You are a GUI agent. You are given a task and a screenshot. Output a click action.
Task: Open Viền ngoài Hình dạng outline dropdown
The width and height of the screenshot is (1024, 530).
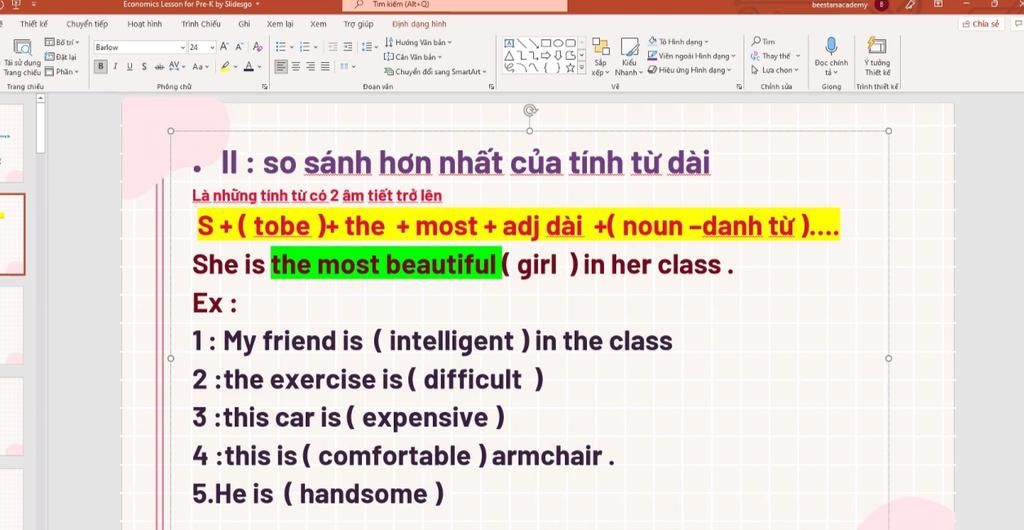[692, 56]
